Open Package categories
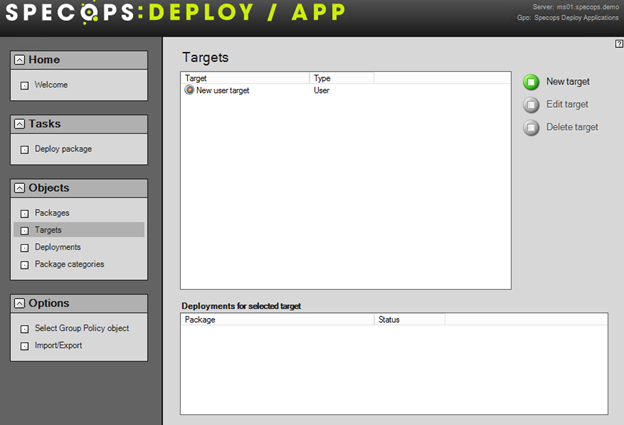 tap(69, 264)
